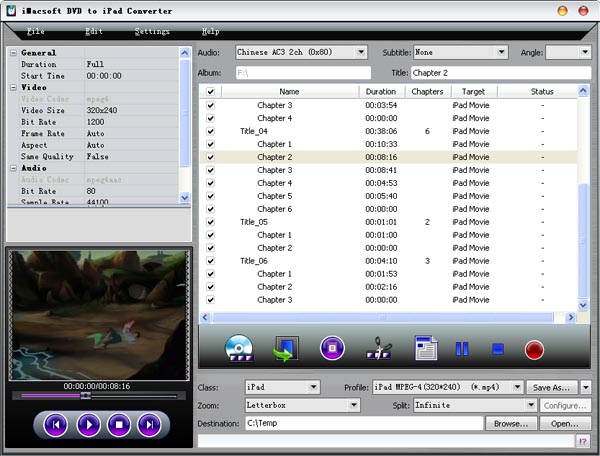The width and height of the screenshot is (600, 456).
Task: Uncheck Chapter 5 (00:05:40) checkbox
Action: 210,196
